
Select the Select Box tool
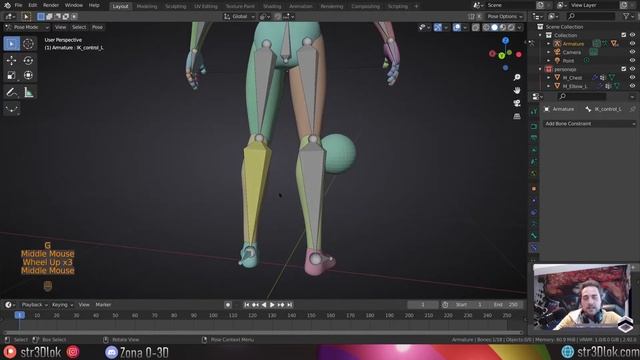(11, 44)
